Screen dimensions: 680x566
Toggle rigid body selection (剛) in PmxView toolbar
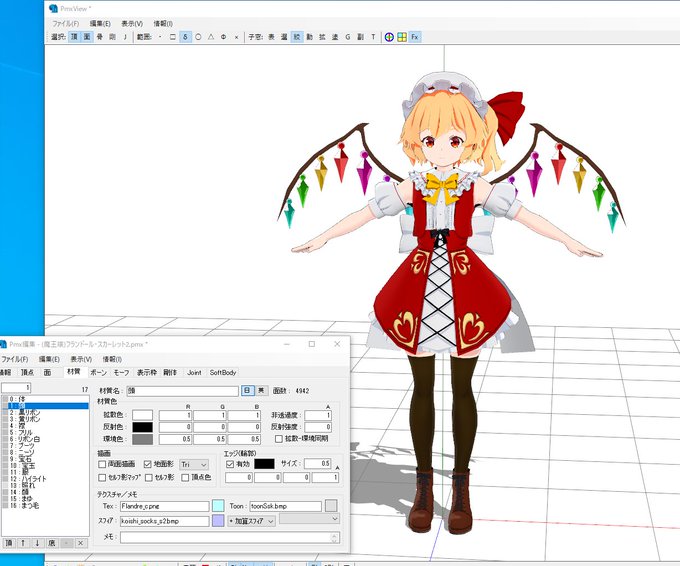click(x=112, y=37)
